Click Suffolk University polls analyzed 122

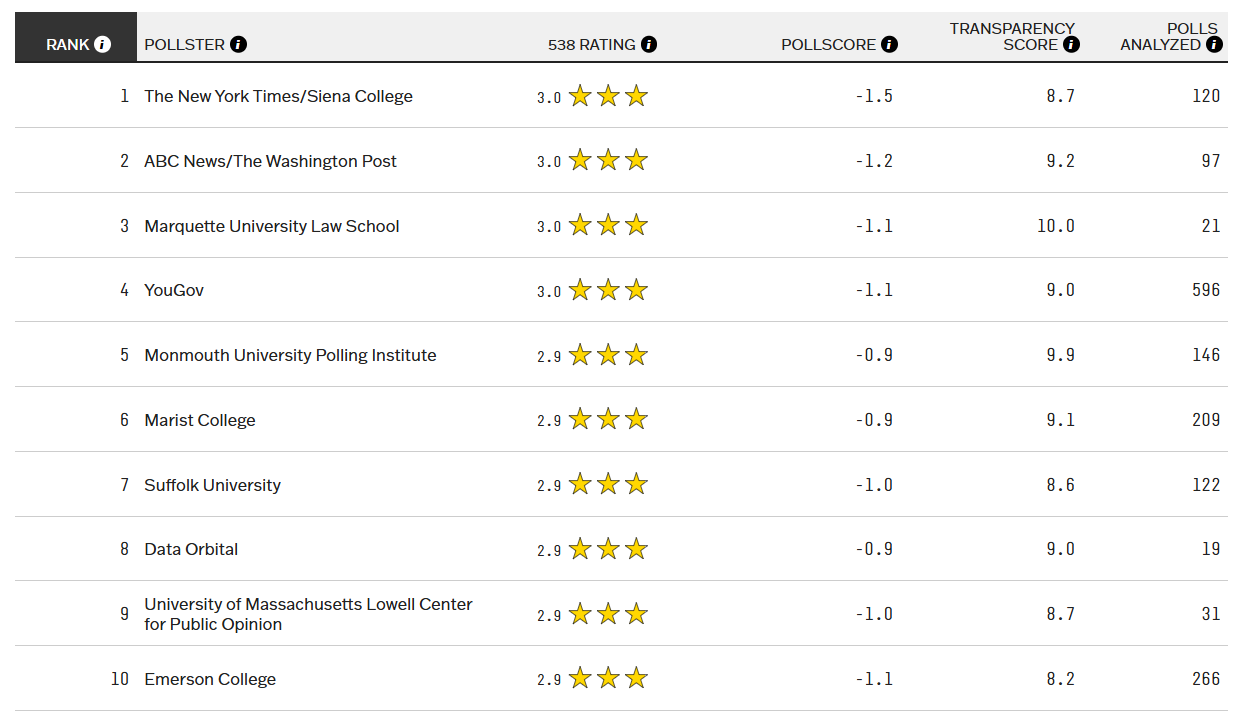(1206, 485)
